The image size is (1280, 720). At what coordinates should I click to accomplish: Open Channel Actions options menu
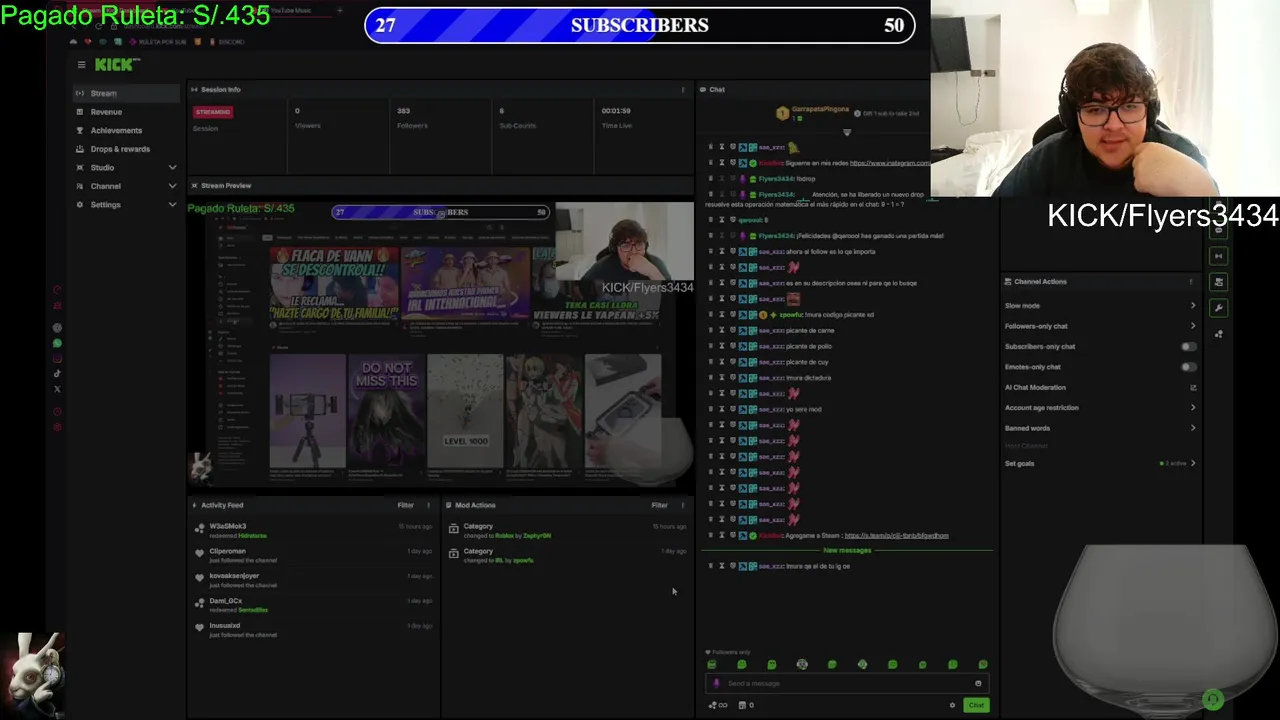(x=1191, y=281)
